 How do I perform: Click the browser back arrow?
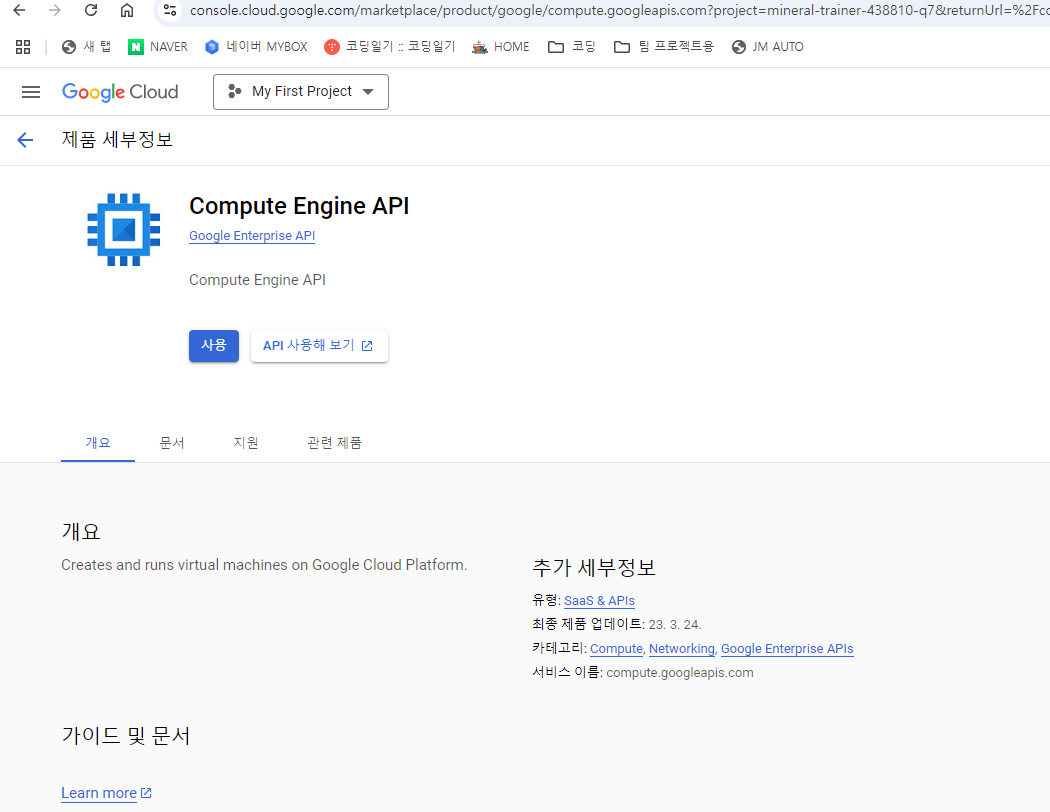pyautogui.click(x=19, y=10)
